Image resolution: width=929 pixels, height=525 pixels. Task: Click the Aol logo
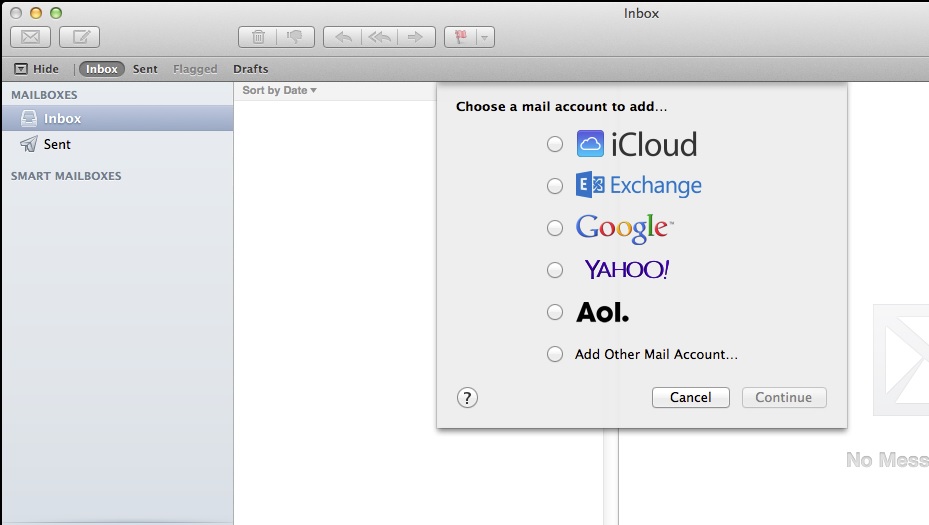[x=603, y=312]
